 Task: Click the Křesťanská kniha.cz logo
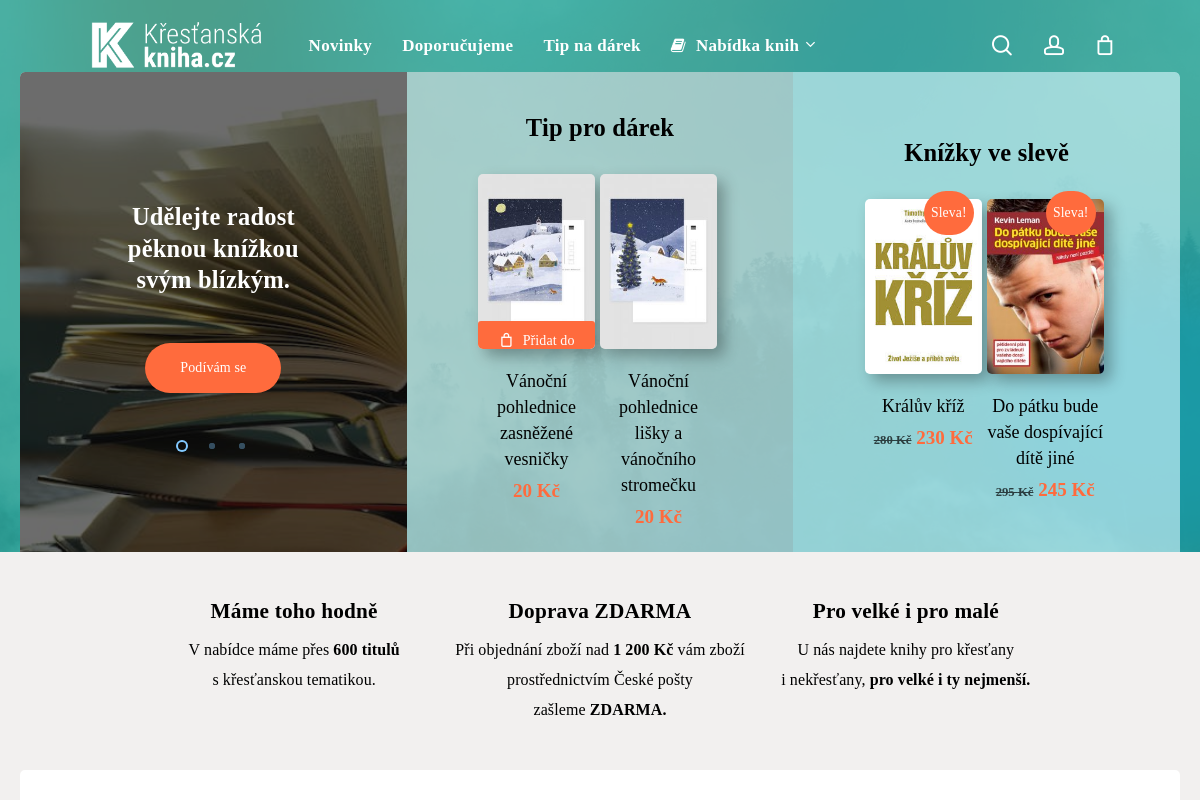coord(177,45)
